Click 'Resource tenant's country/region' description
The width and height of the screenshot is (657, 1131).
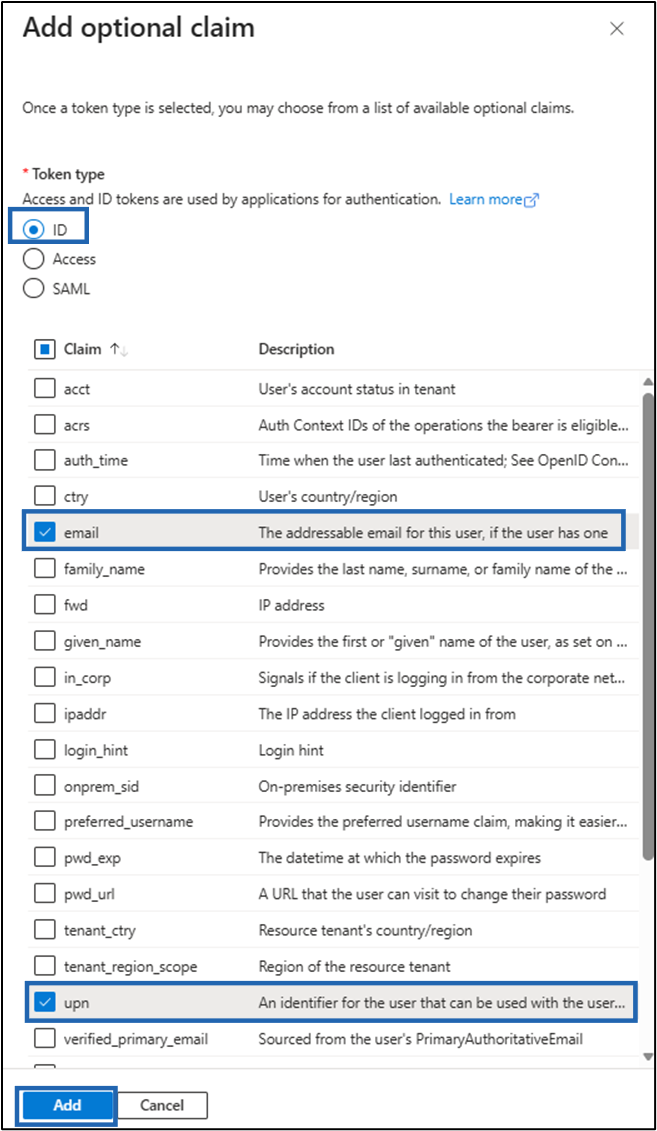pyautogui.click(x=366, y=930)
